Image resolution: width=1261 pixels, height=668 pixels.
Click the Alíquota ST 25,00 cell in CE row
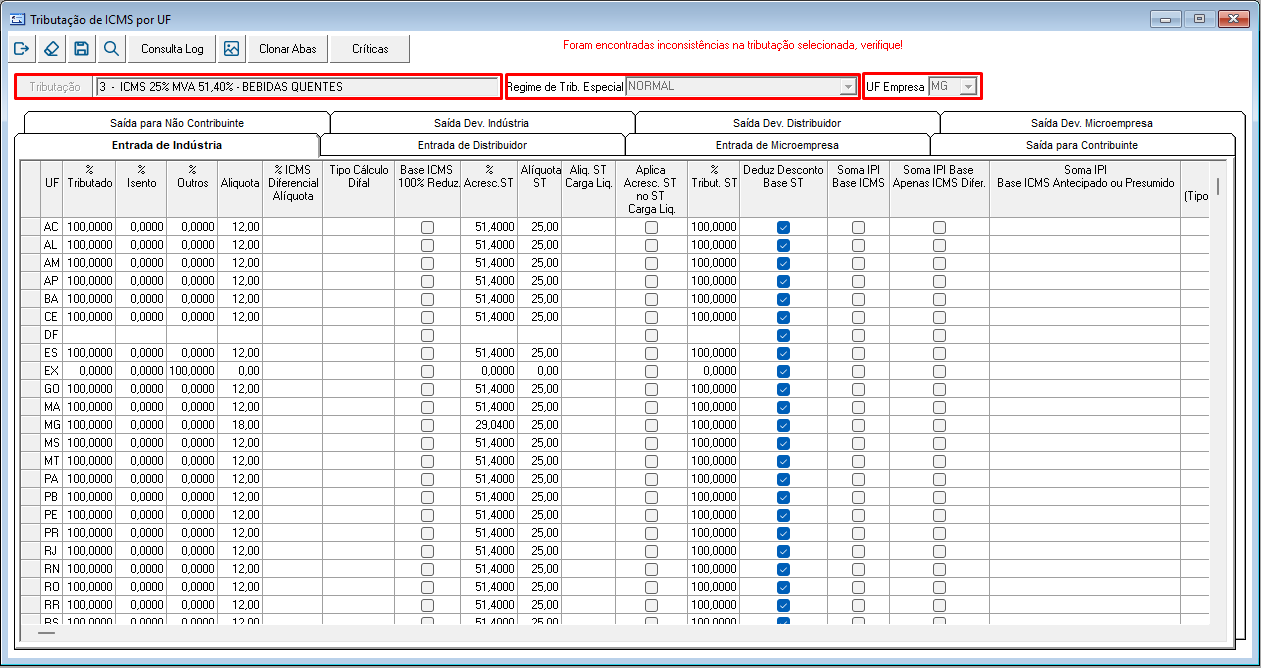point(539,317)
